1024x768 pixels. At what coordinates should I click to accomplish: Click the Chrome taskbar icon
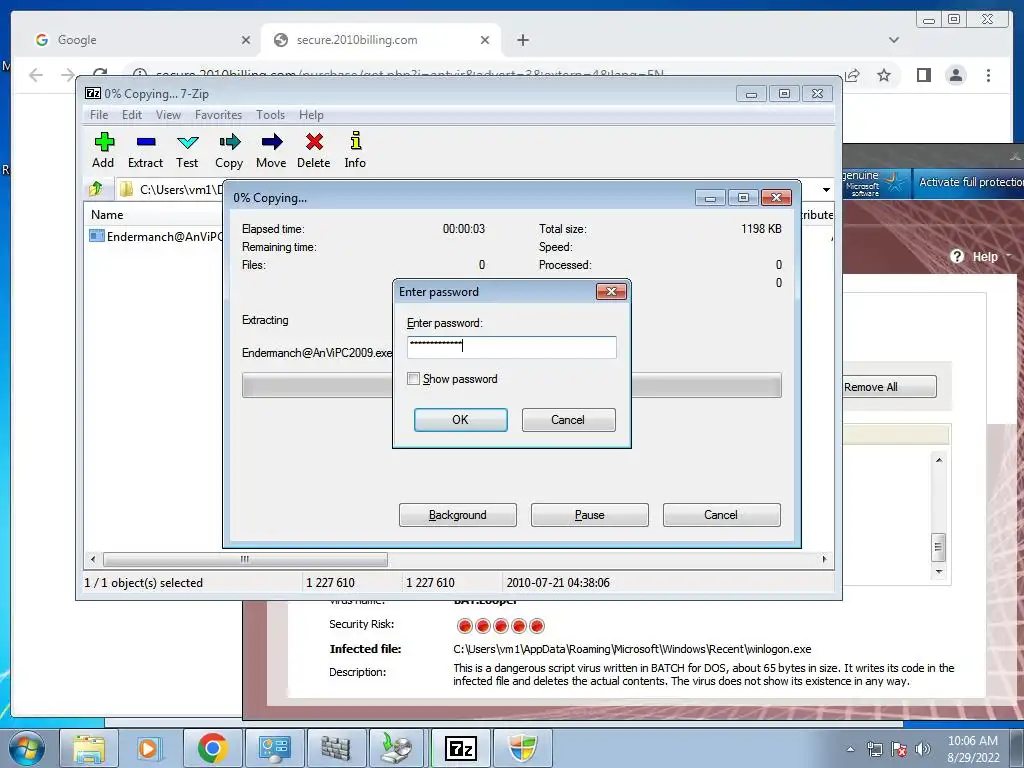click(x=212, y=748)
